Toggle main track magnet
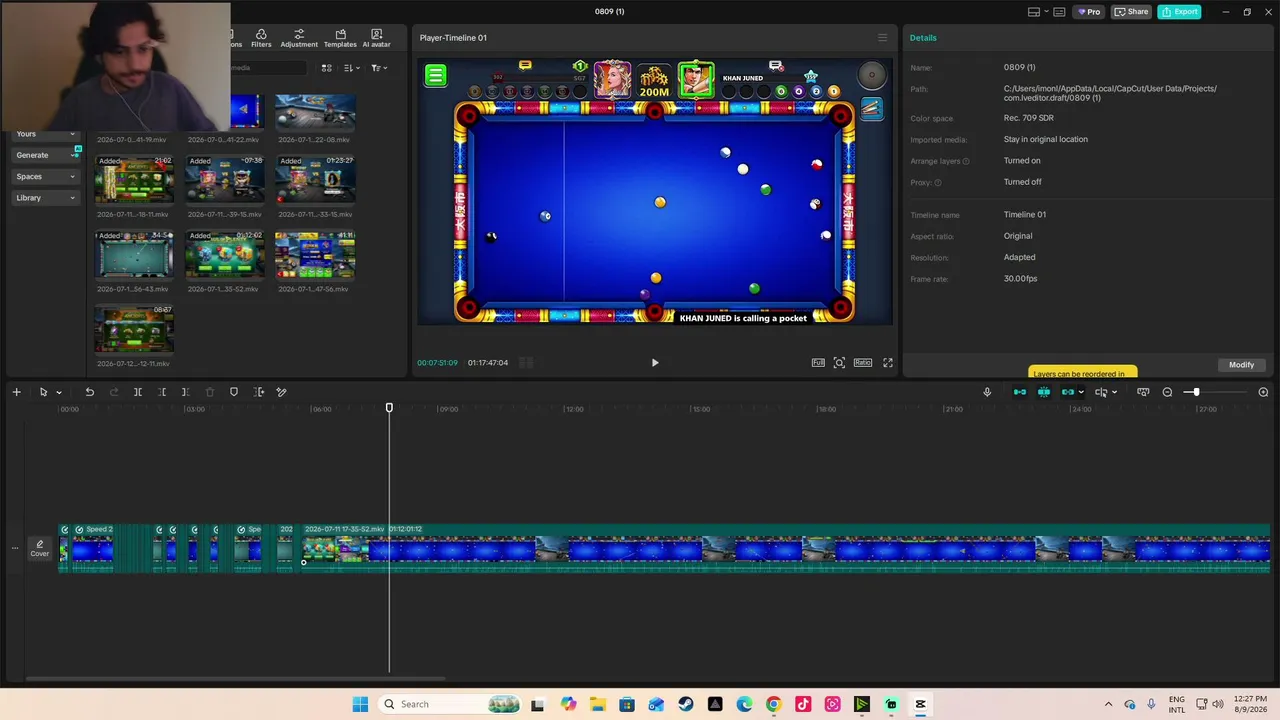The width and height of the screenshot is (1280, 720). pos(1020,392)
